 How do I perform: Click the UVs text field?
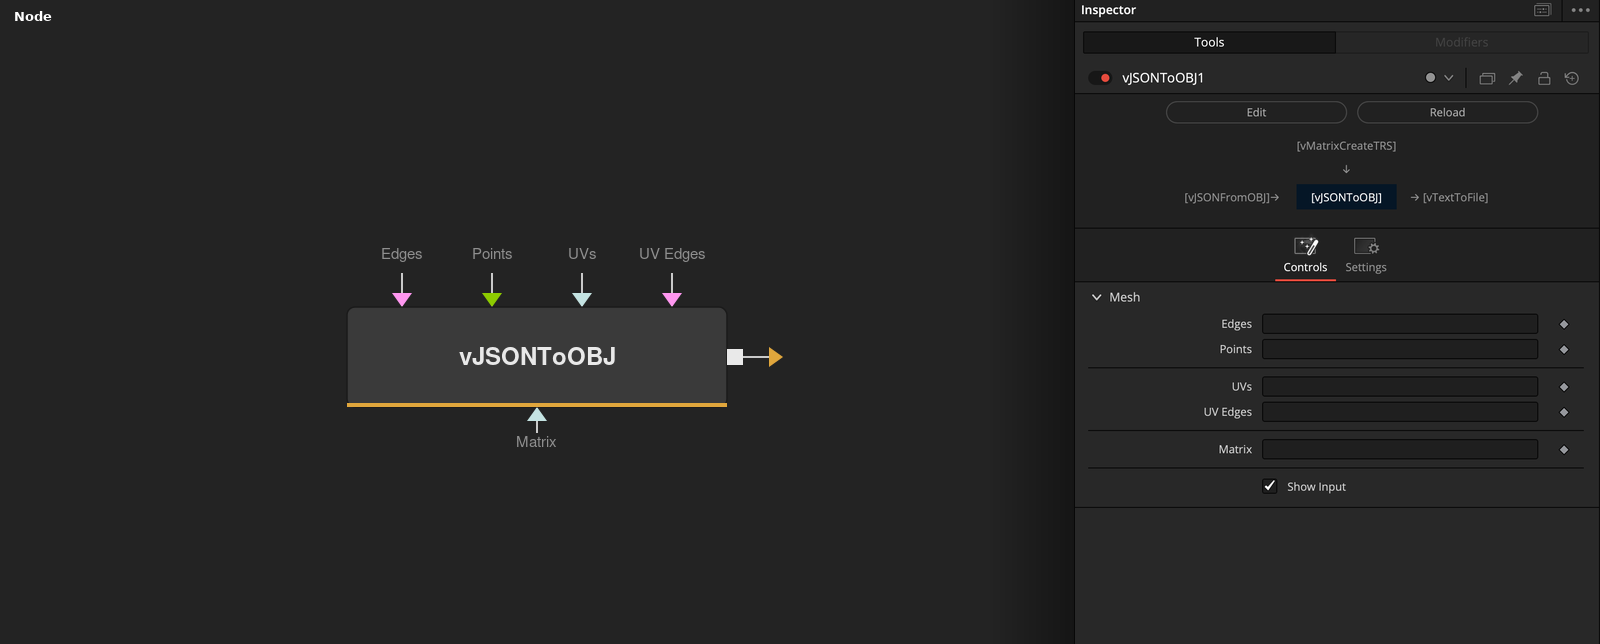tap(1400, 387)
